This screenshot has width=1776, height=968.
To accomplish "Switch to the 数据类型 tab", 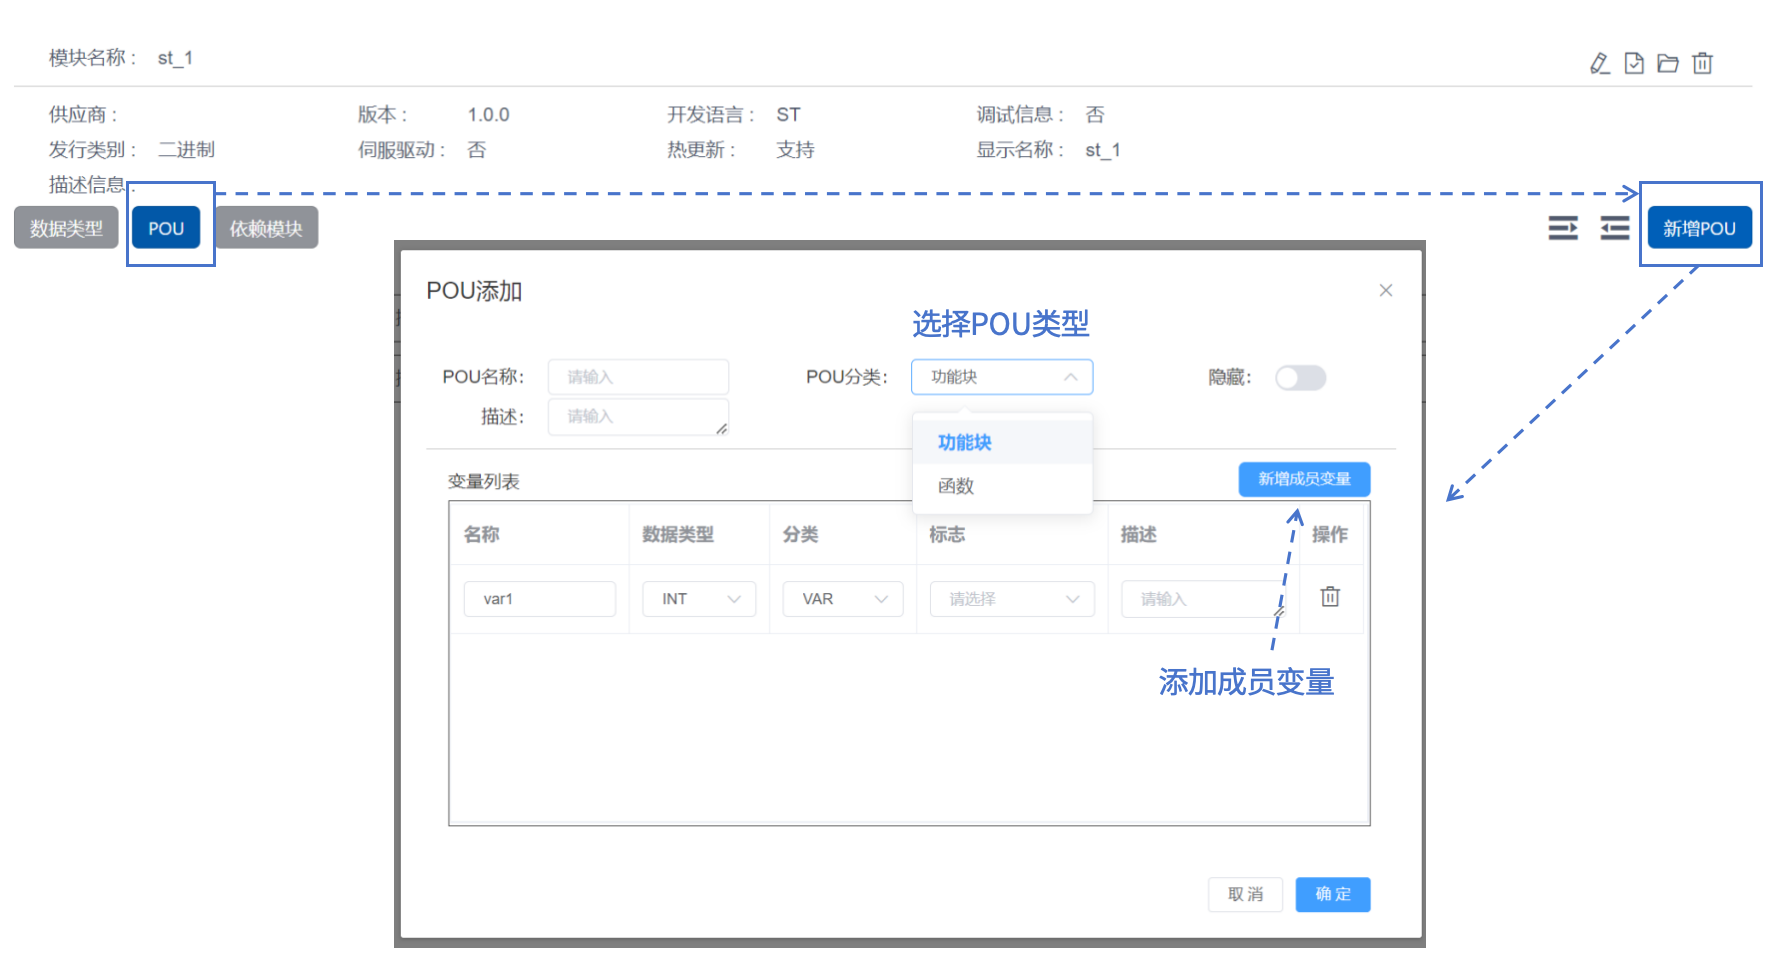I will point(66,228).
